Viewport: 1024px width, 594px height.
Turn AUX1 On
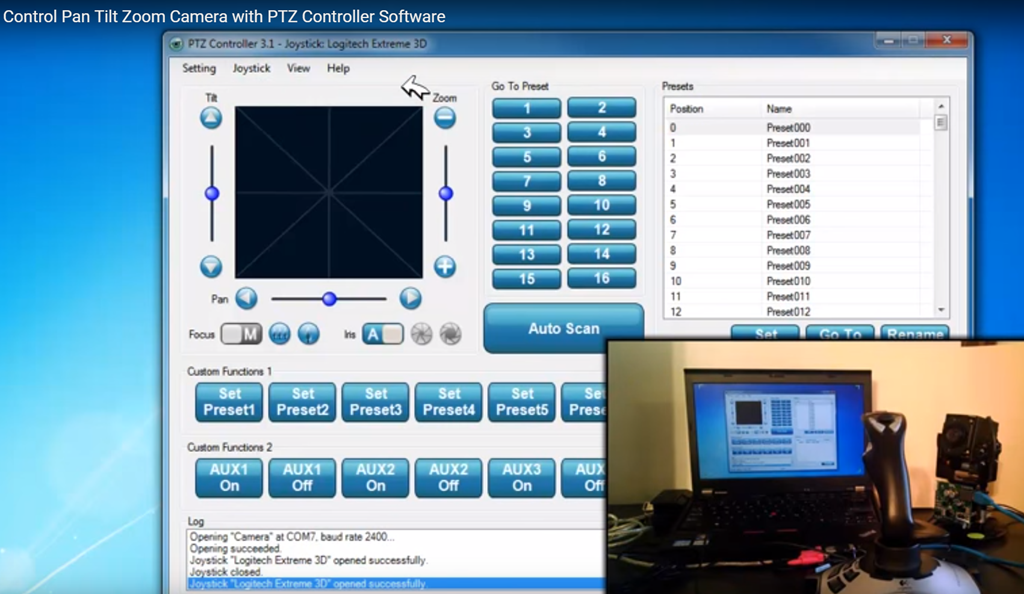coord(229,478)
